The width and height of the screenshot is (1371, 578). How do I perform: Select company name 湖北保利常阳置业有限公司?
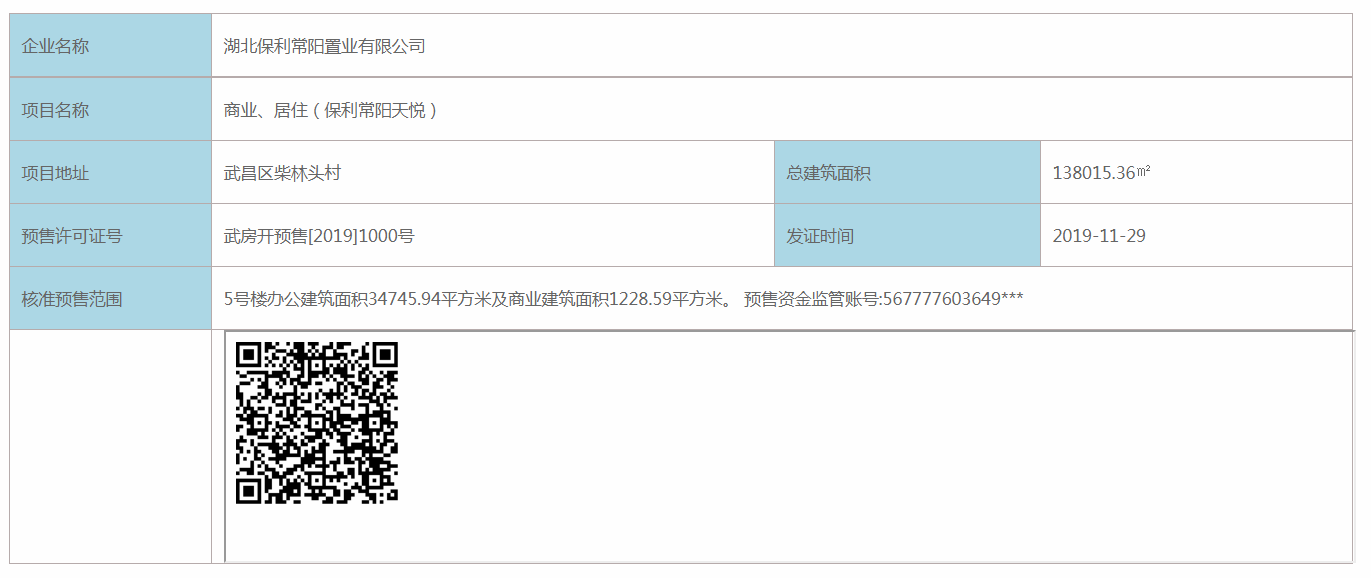tap(325, 46)
